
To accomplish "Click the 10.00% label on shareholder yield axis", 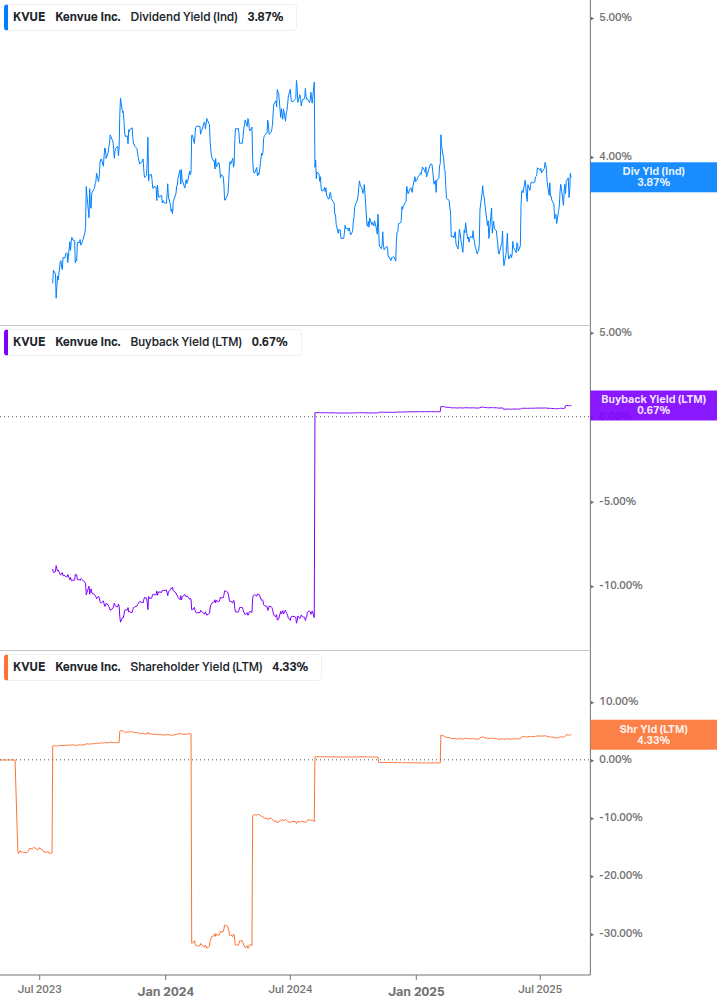I will (x=618, y=702).
